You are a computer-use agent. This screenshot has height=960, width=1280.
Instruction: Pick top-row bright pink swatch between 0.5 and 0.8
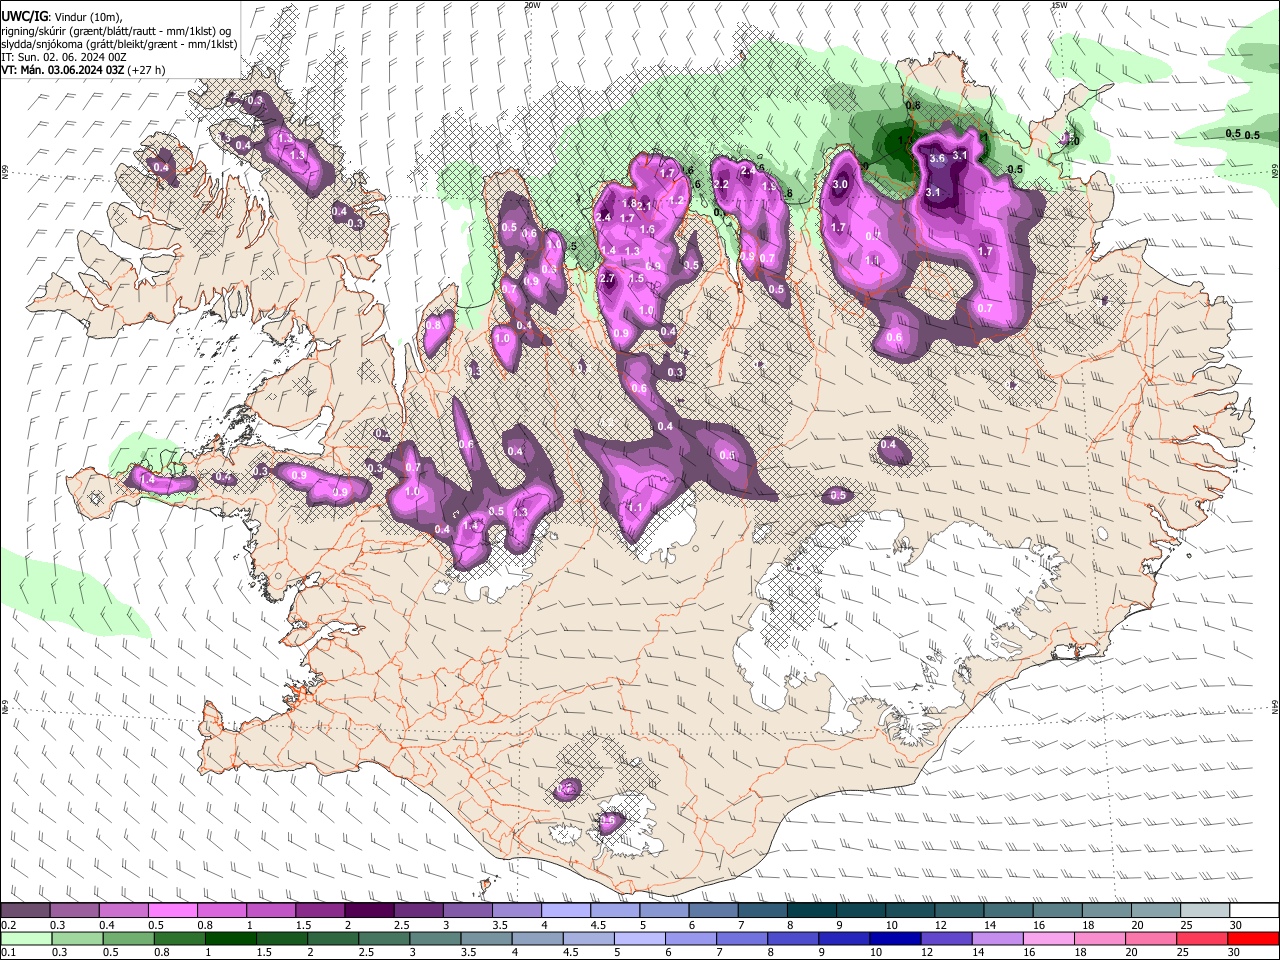(x=172, y=911)
